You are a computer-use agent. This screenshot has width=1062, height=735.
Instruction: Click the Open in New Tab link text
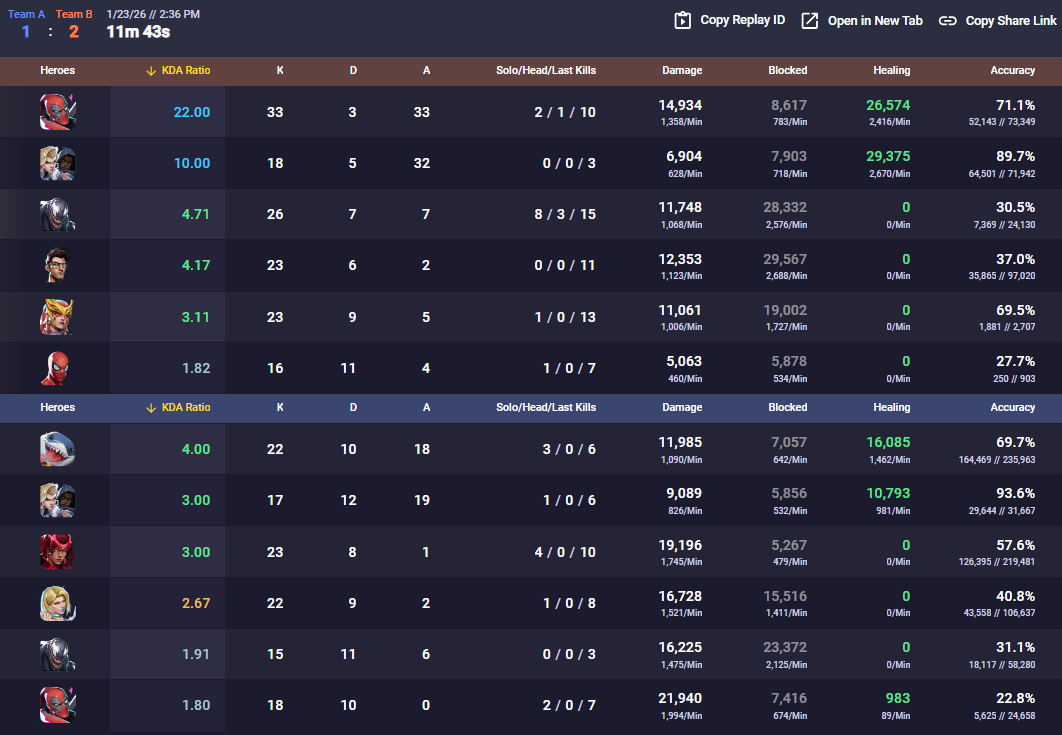click(x=875, y=21)
